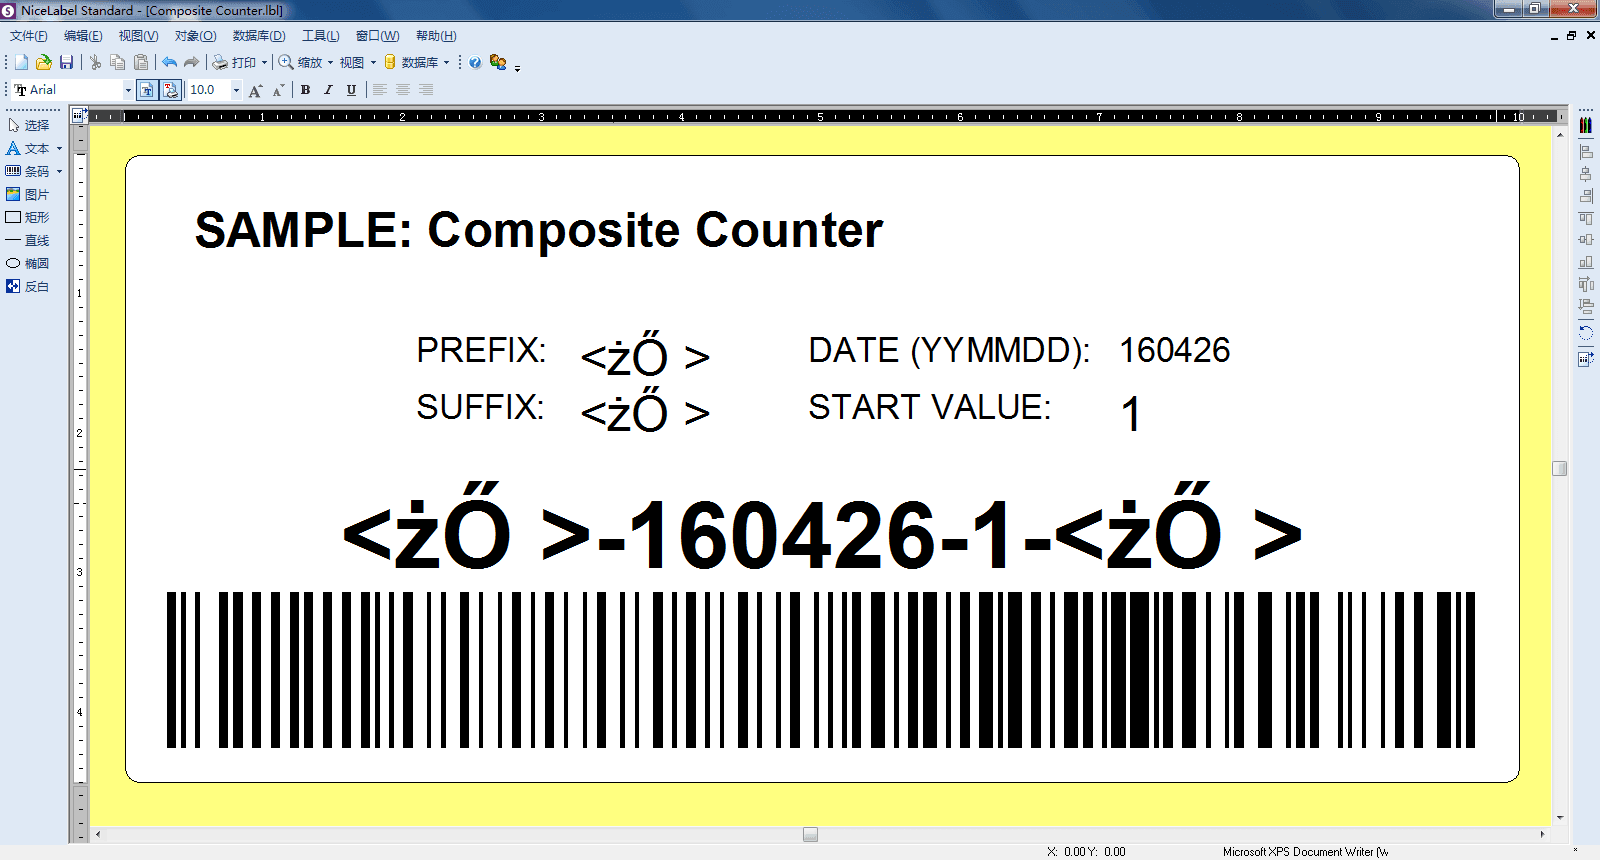Open the 文件 File menu

pos(29,36)
